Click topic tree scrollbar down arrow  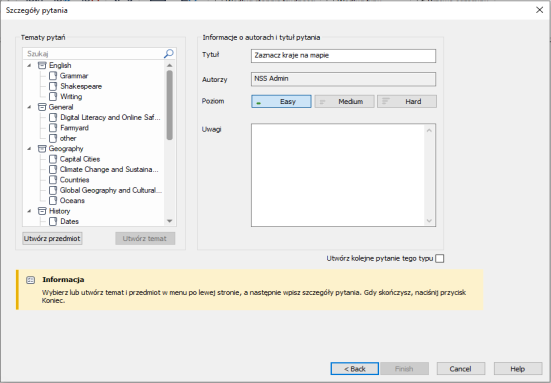170,221
